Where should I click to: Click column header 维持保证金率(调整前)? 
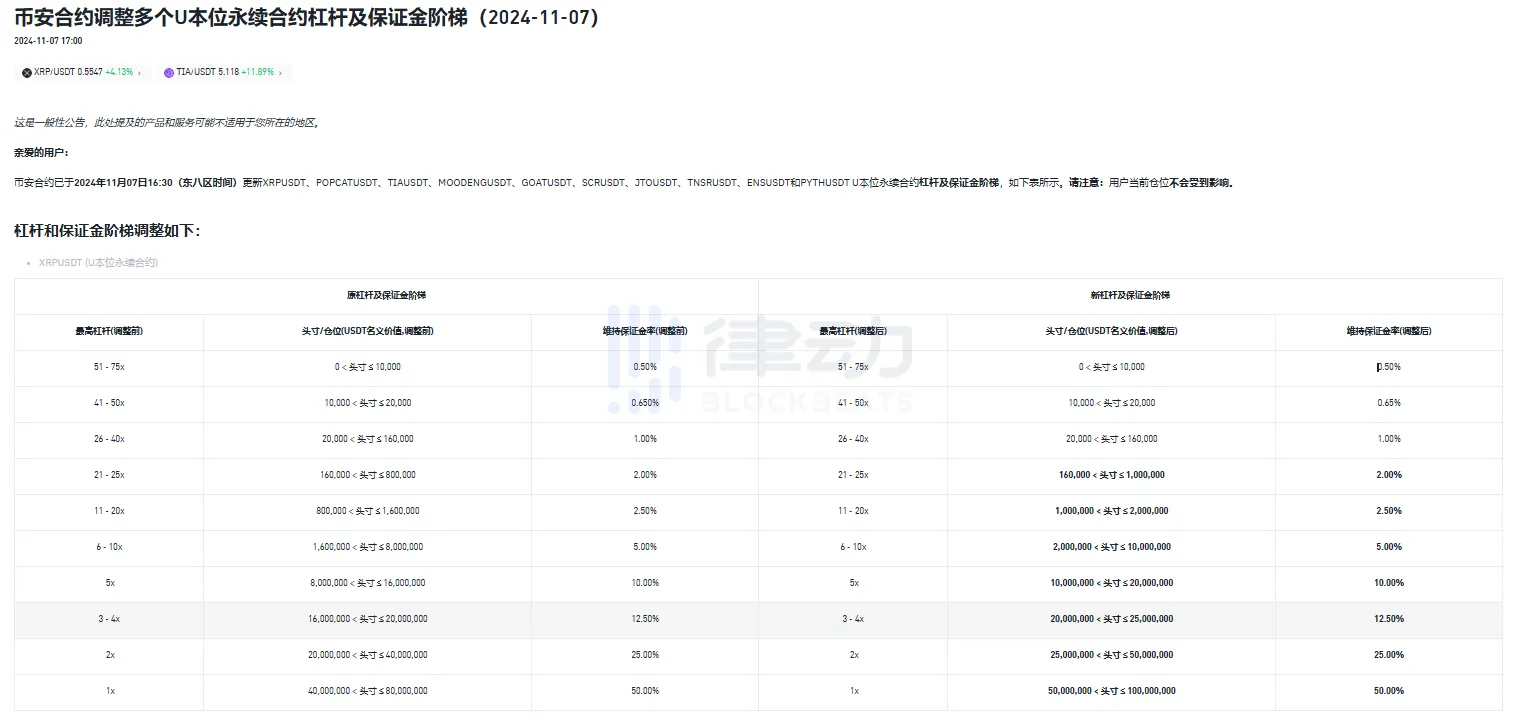(x=645, y=331)
